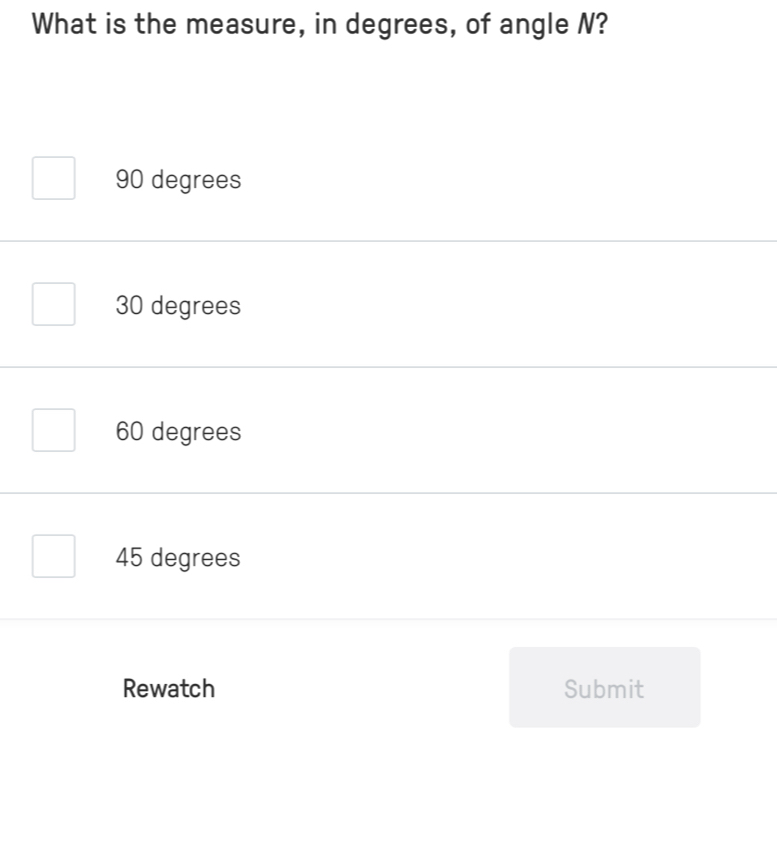This screenshot has height=847, width=777.
Task: Pick the "60 degrees" answer label
Action: point(178,432)
